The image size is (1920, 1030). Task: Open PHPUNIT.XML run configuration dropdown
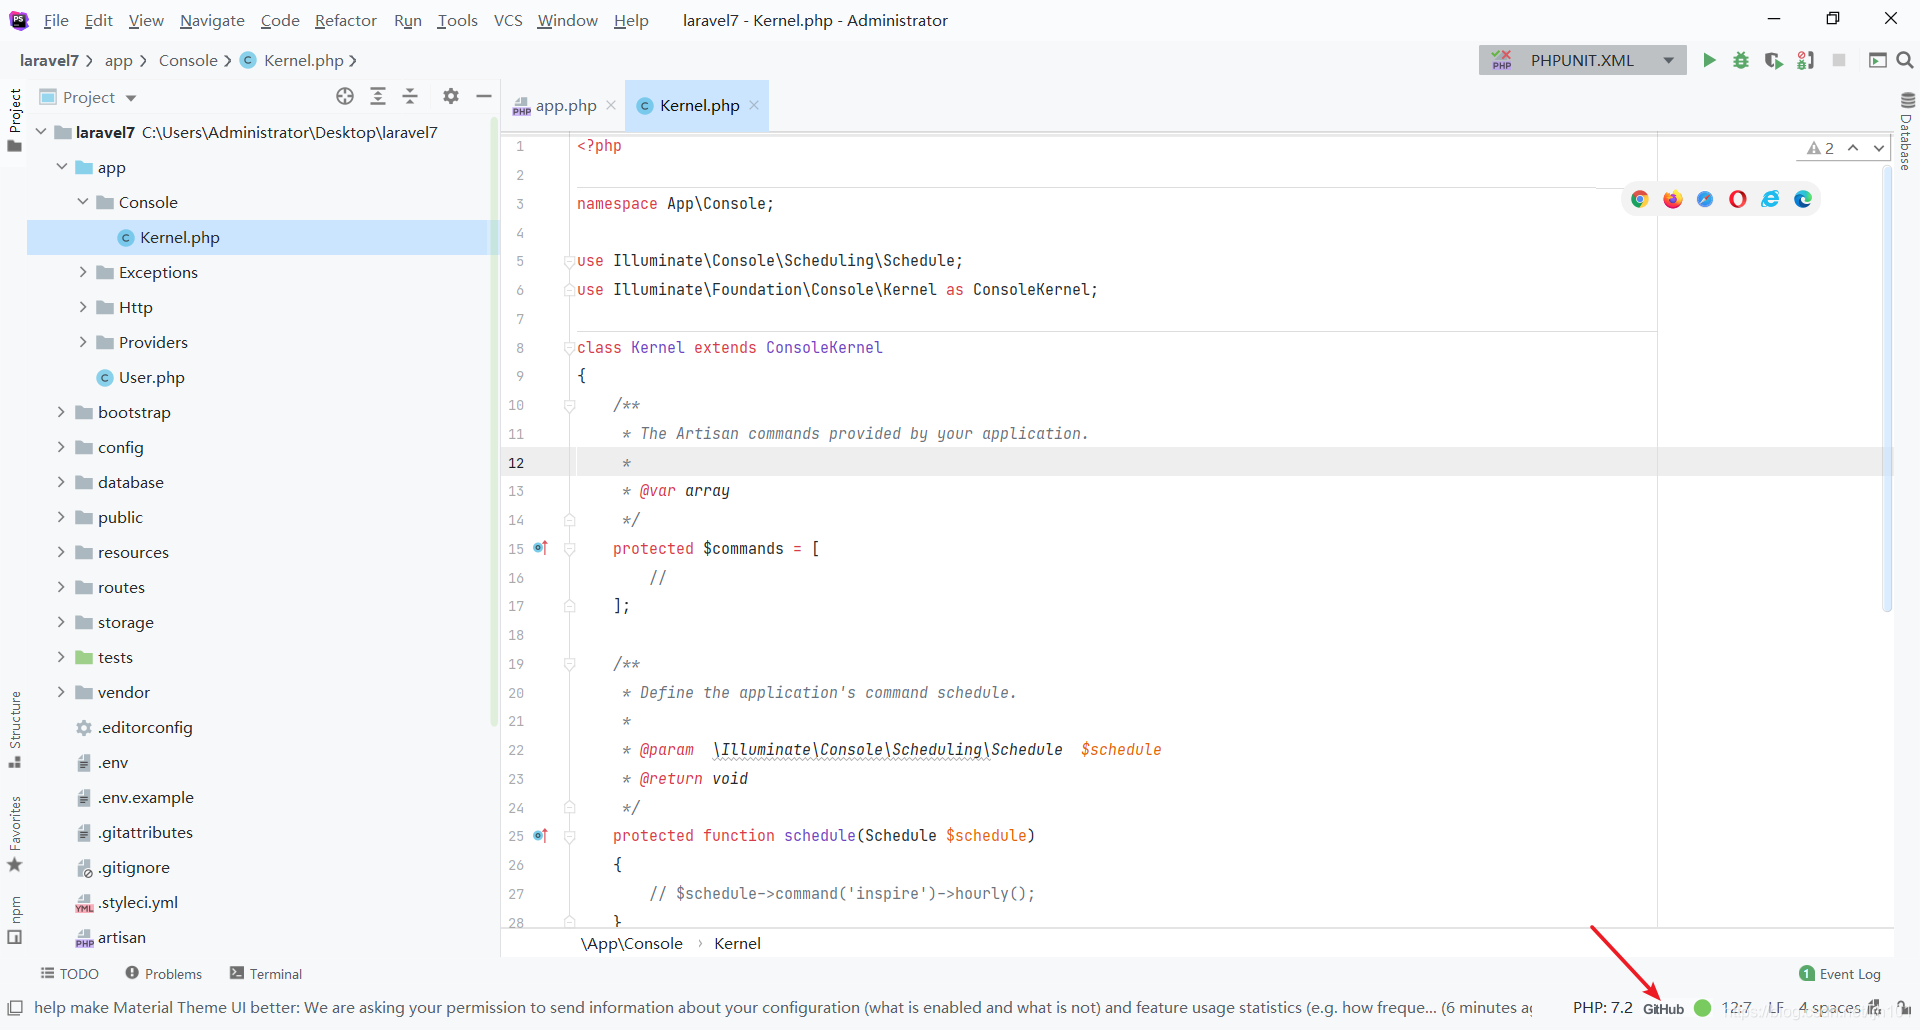coord(1668,60)
